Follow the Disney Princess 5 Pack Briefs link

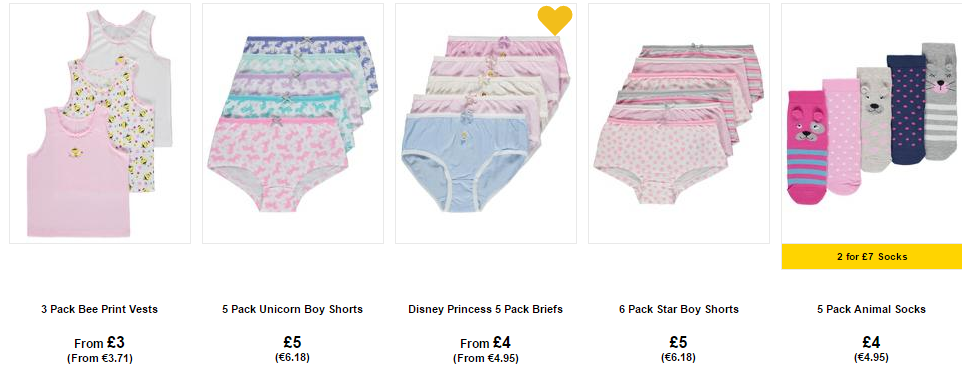(x=486, y=309)
